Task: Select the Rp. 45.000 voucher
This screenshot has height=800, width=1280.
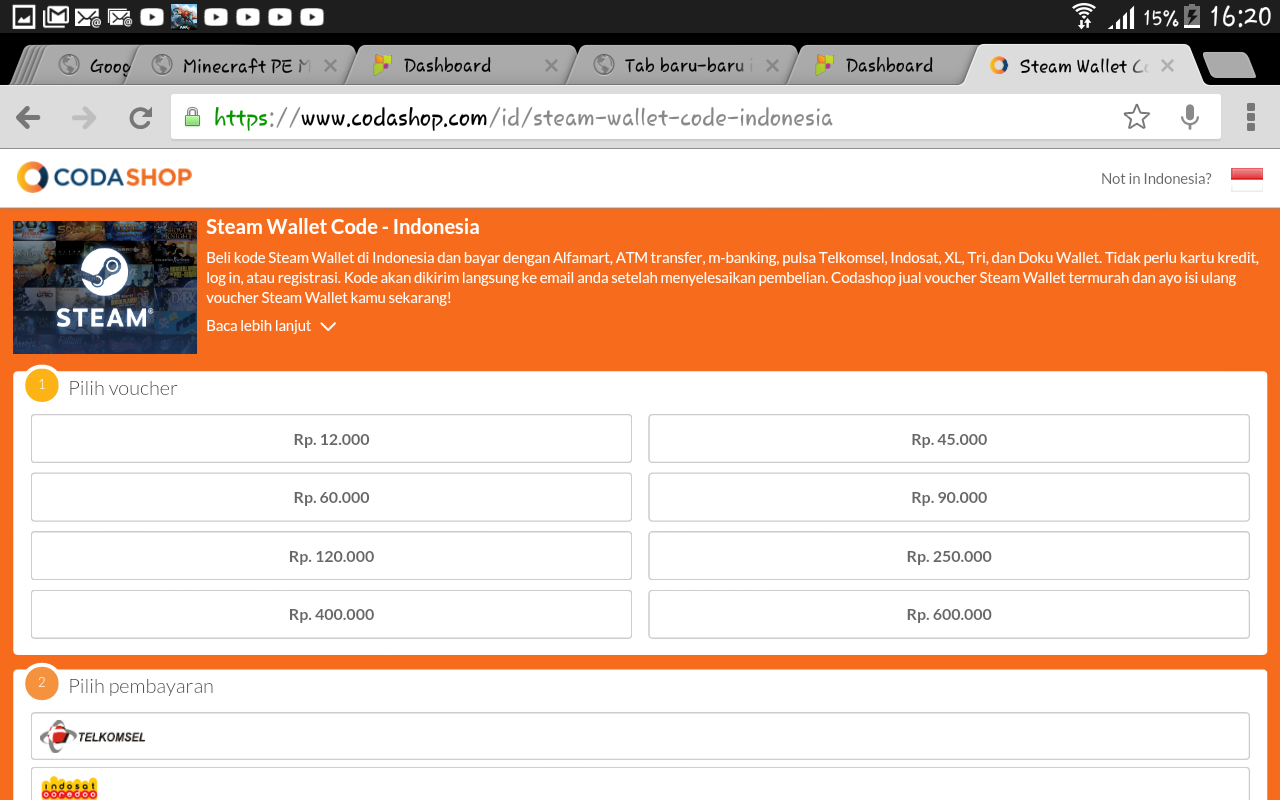Action: 949,439
